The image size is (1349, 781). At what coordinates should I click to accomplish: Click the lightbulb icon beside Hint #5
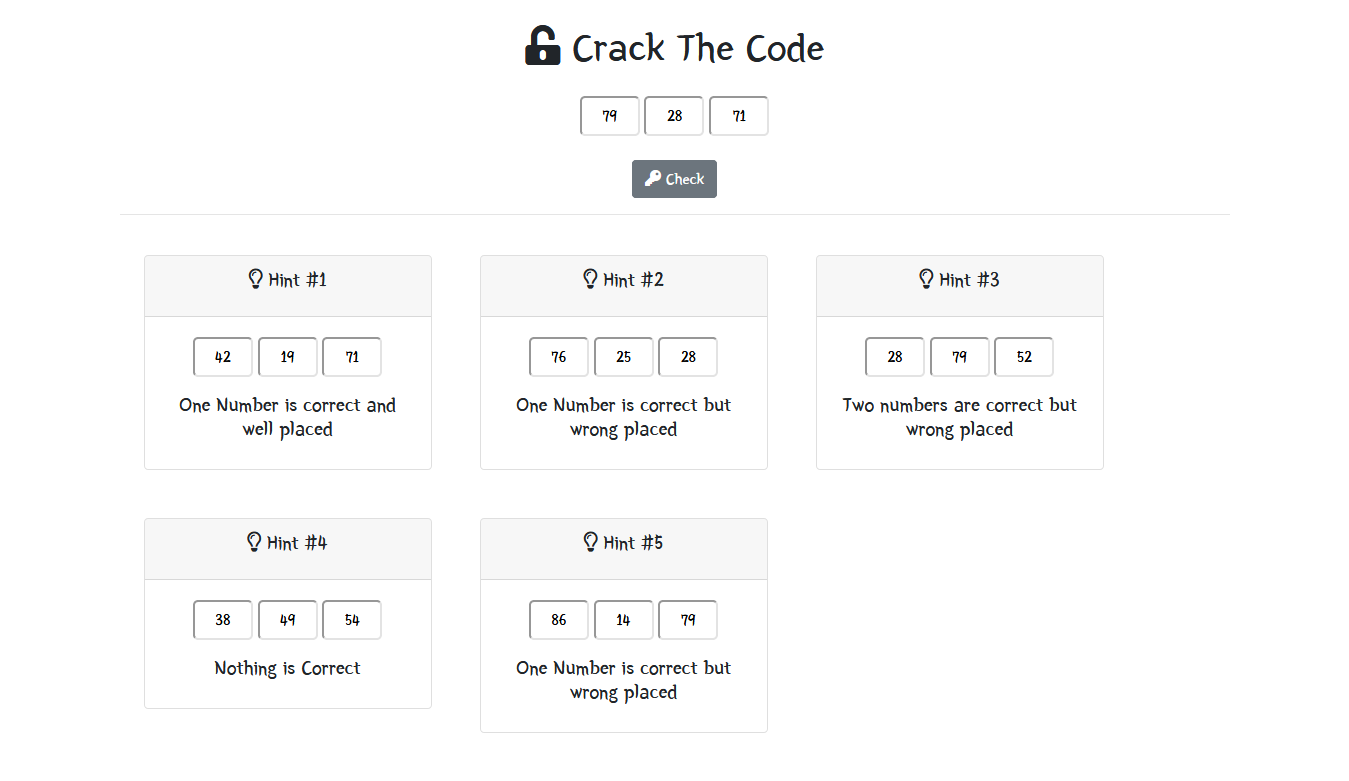tap(590, 542)
